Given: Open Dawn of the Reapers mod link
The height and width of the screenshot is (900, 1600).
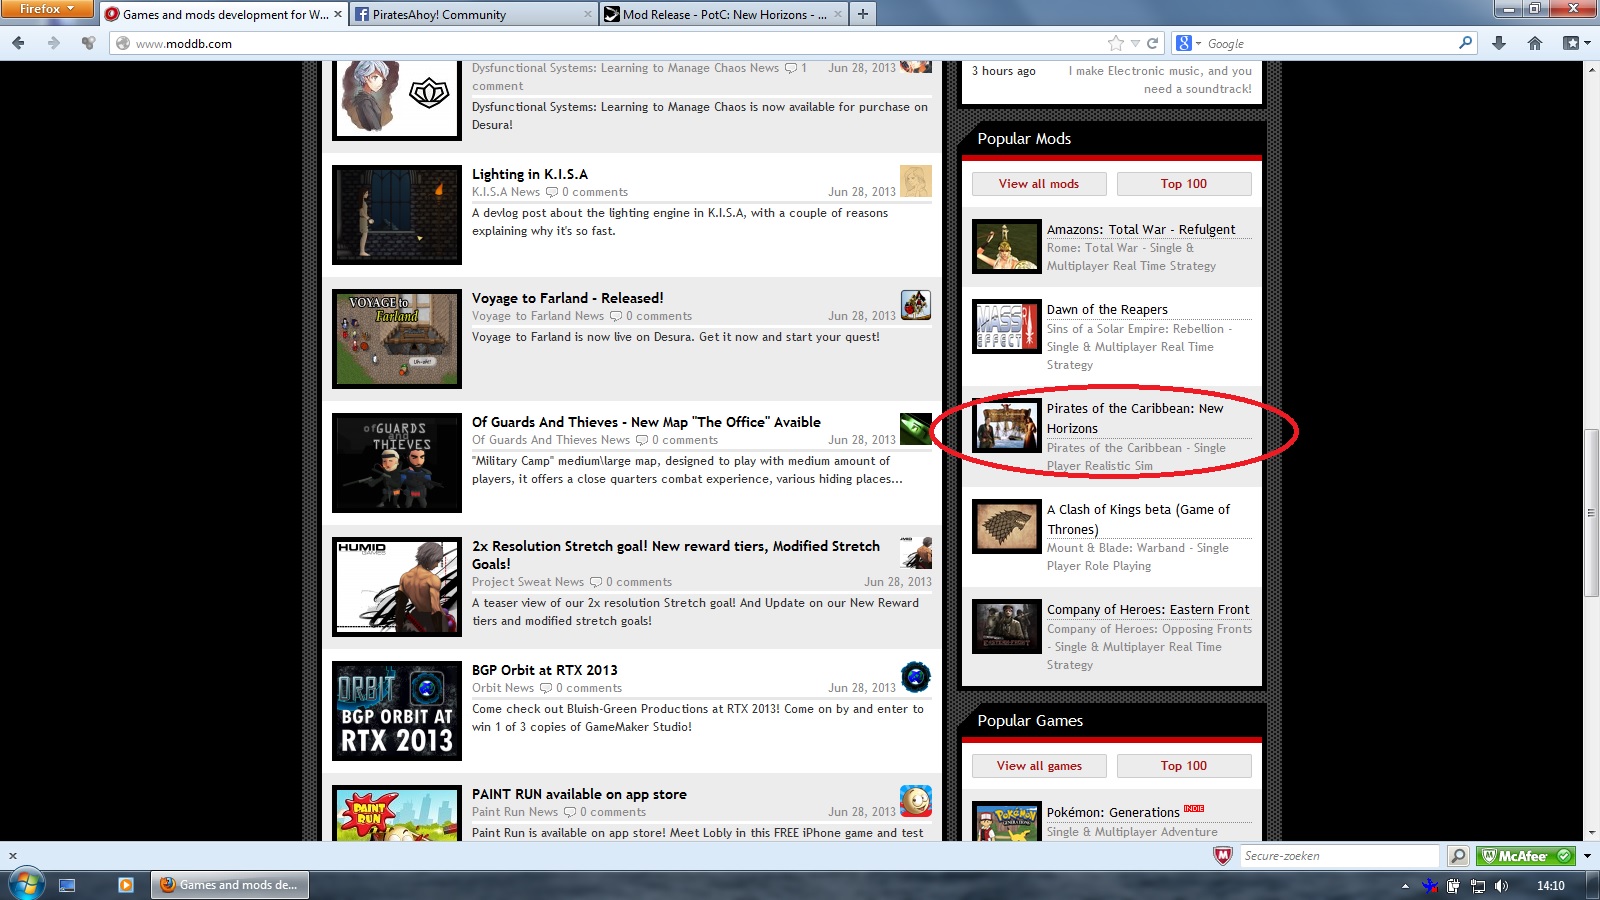Looking at the screenshot, I should [x=1107, y=310].
